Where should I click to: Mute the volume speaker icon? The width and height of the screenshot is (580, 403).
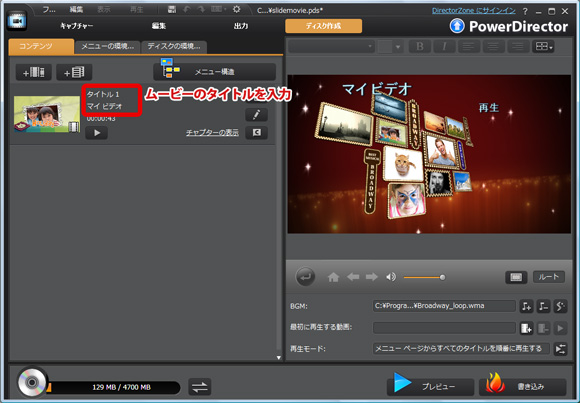pyautogui.click(x=391, y=277)
